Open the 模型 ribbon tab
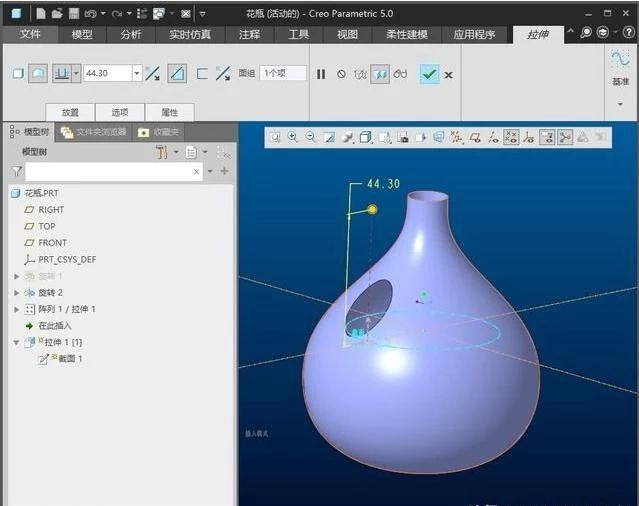Image resolution: width=639 pixels, height=506 pixels. [82, 34]
